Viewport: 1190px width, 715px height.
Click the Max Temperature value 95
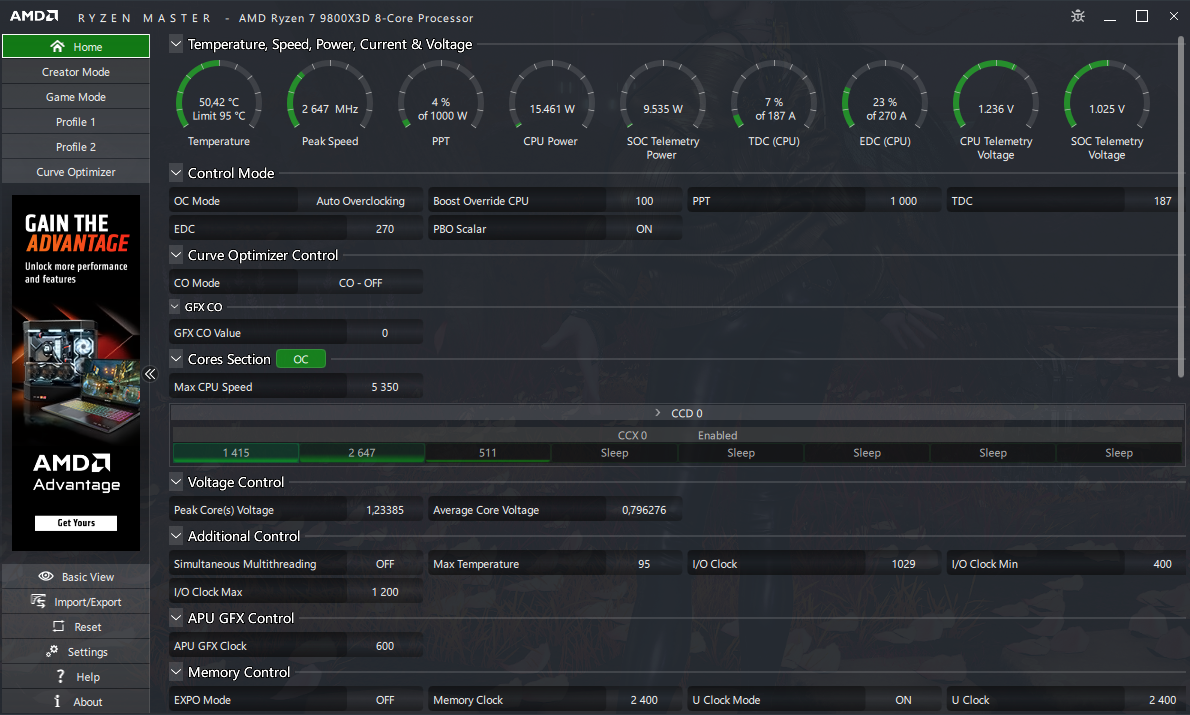[644, 564]
